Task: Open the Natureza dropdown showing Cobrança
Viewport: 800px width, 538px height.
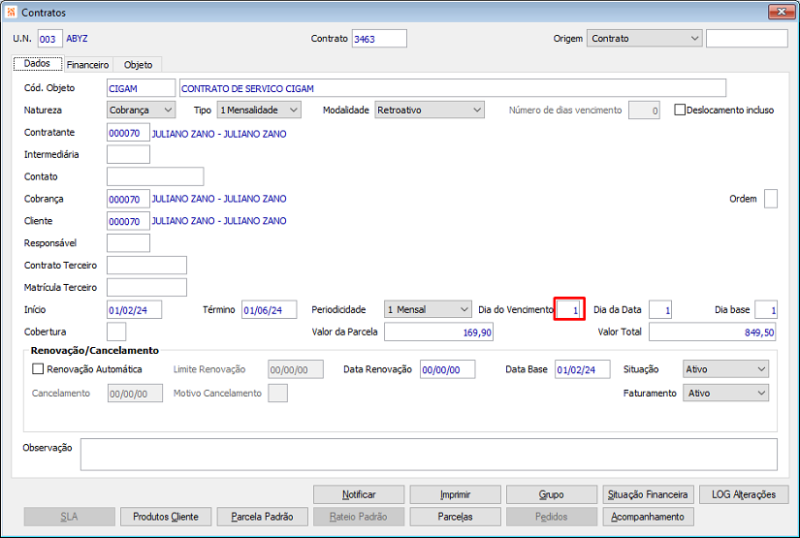Action: (141, 110)
